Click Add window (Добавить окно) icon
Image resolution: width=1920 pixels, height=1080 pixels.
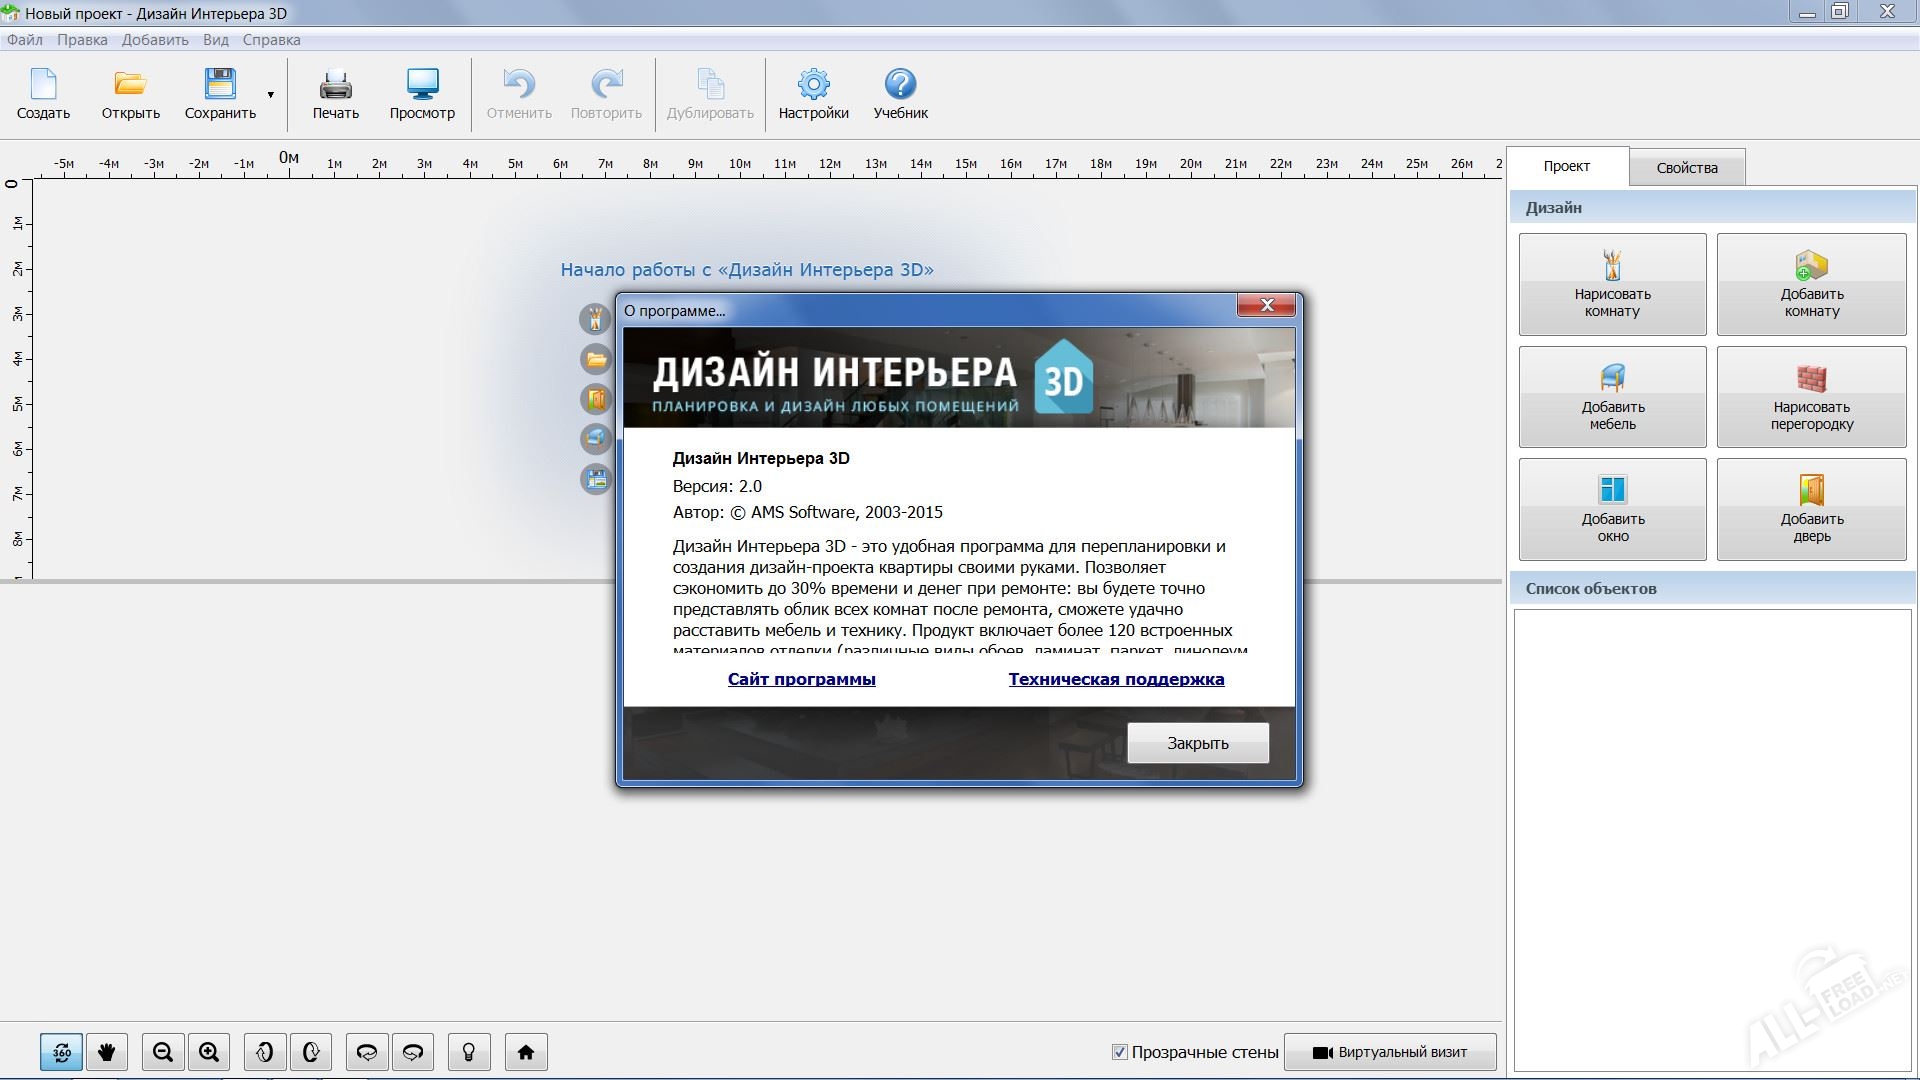[1612, 490]
